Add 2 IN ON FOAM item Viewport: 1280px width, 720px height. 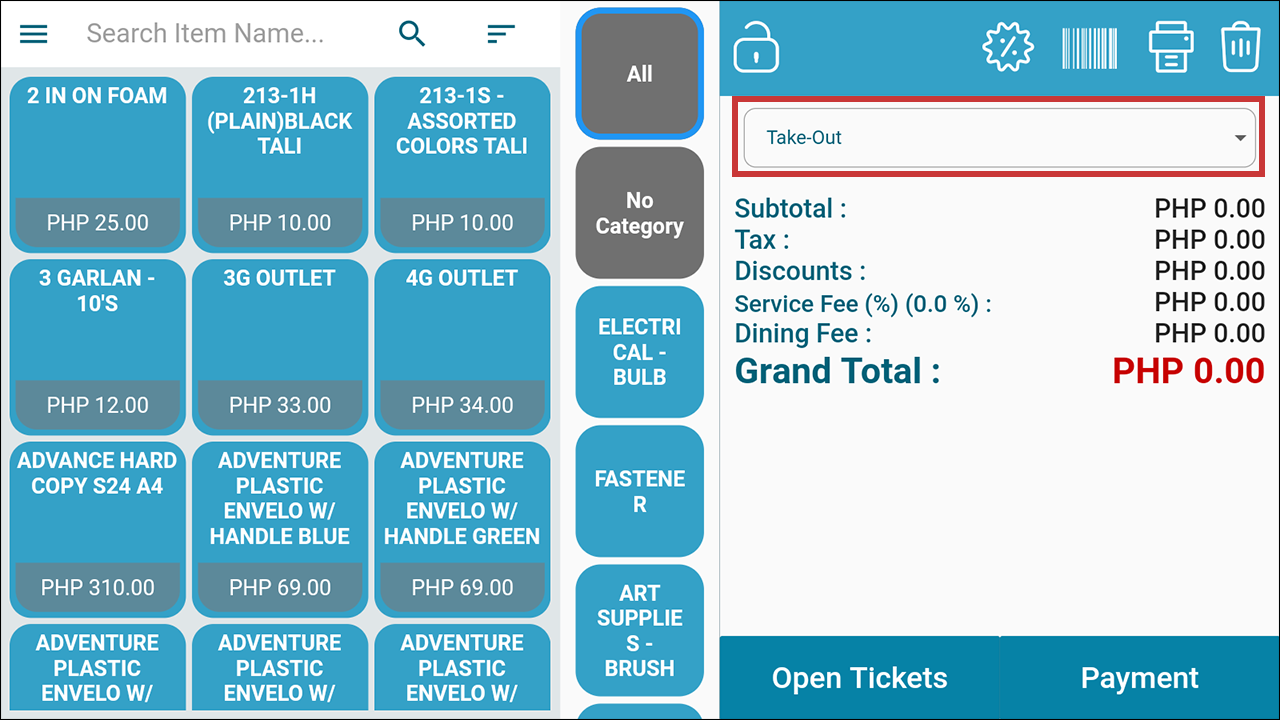[x=97, y=165]
